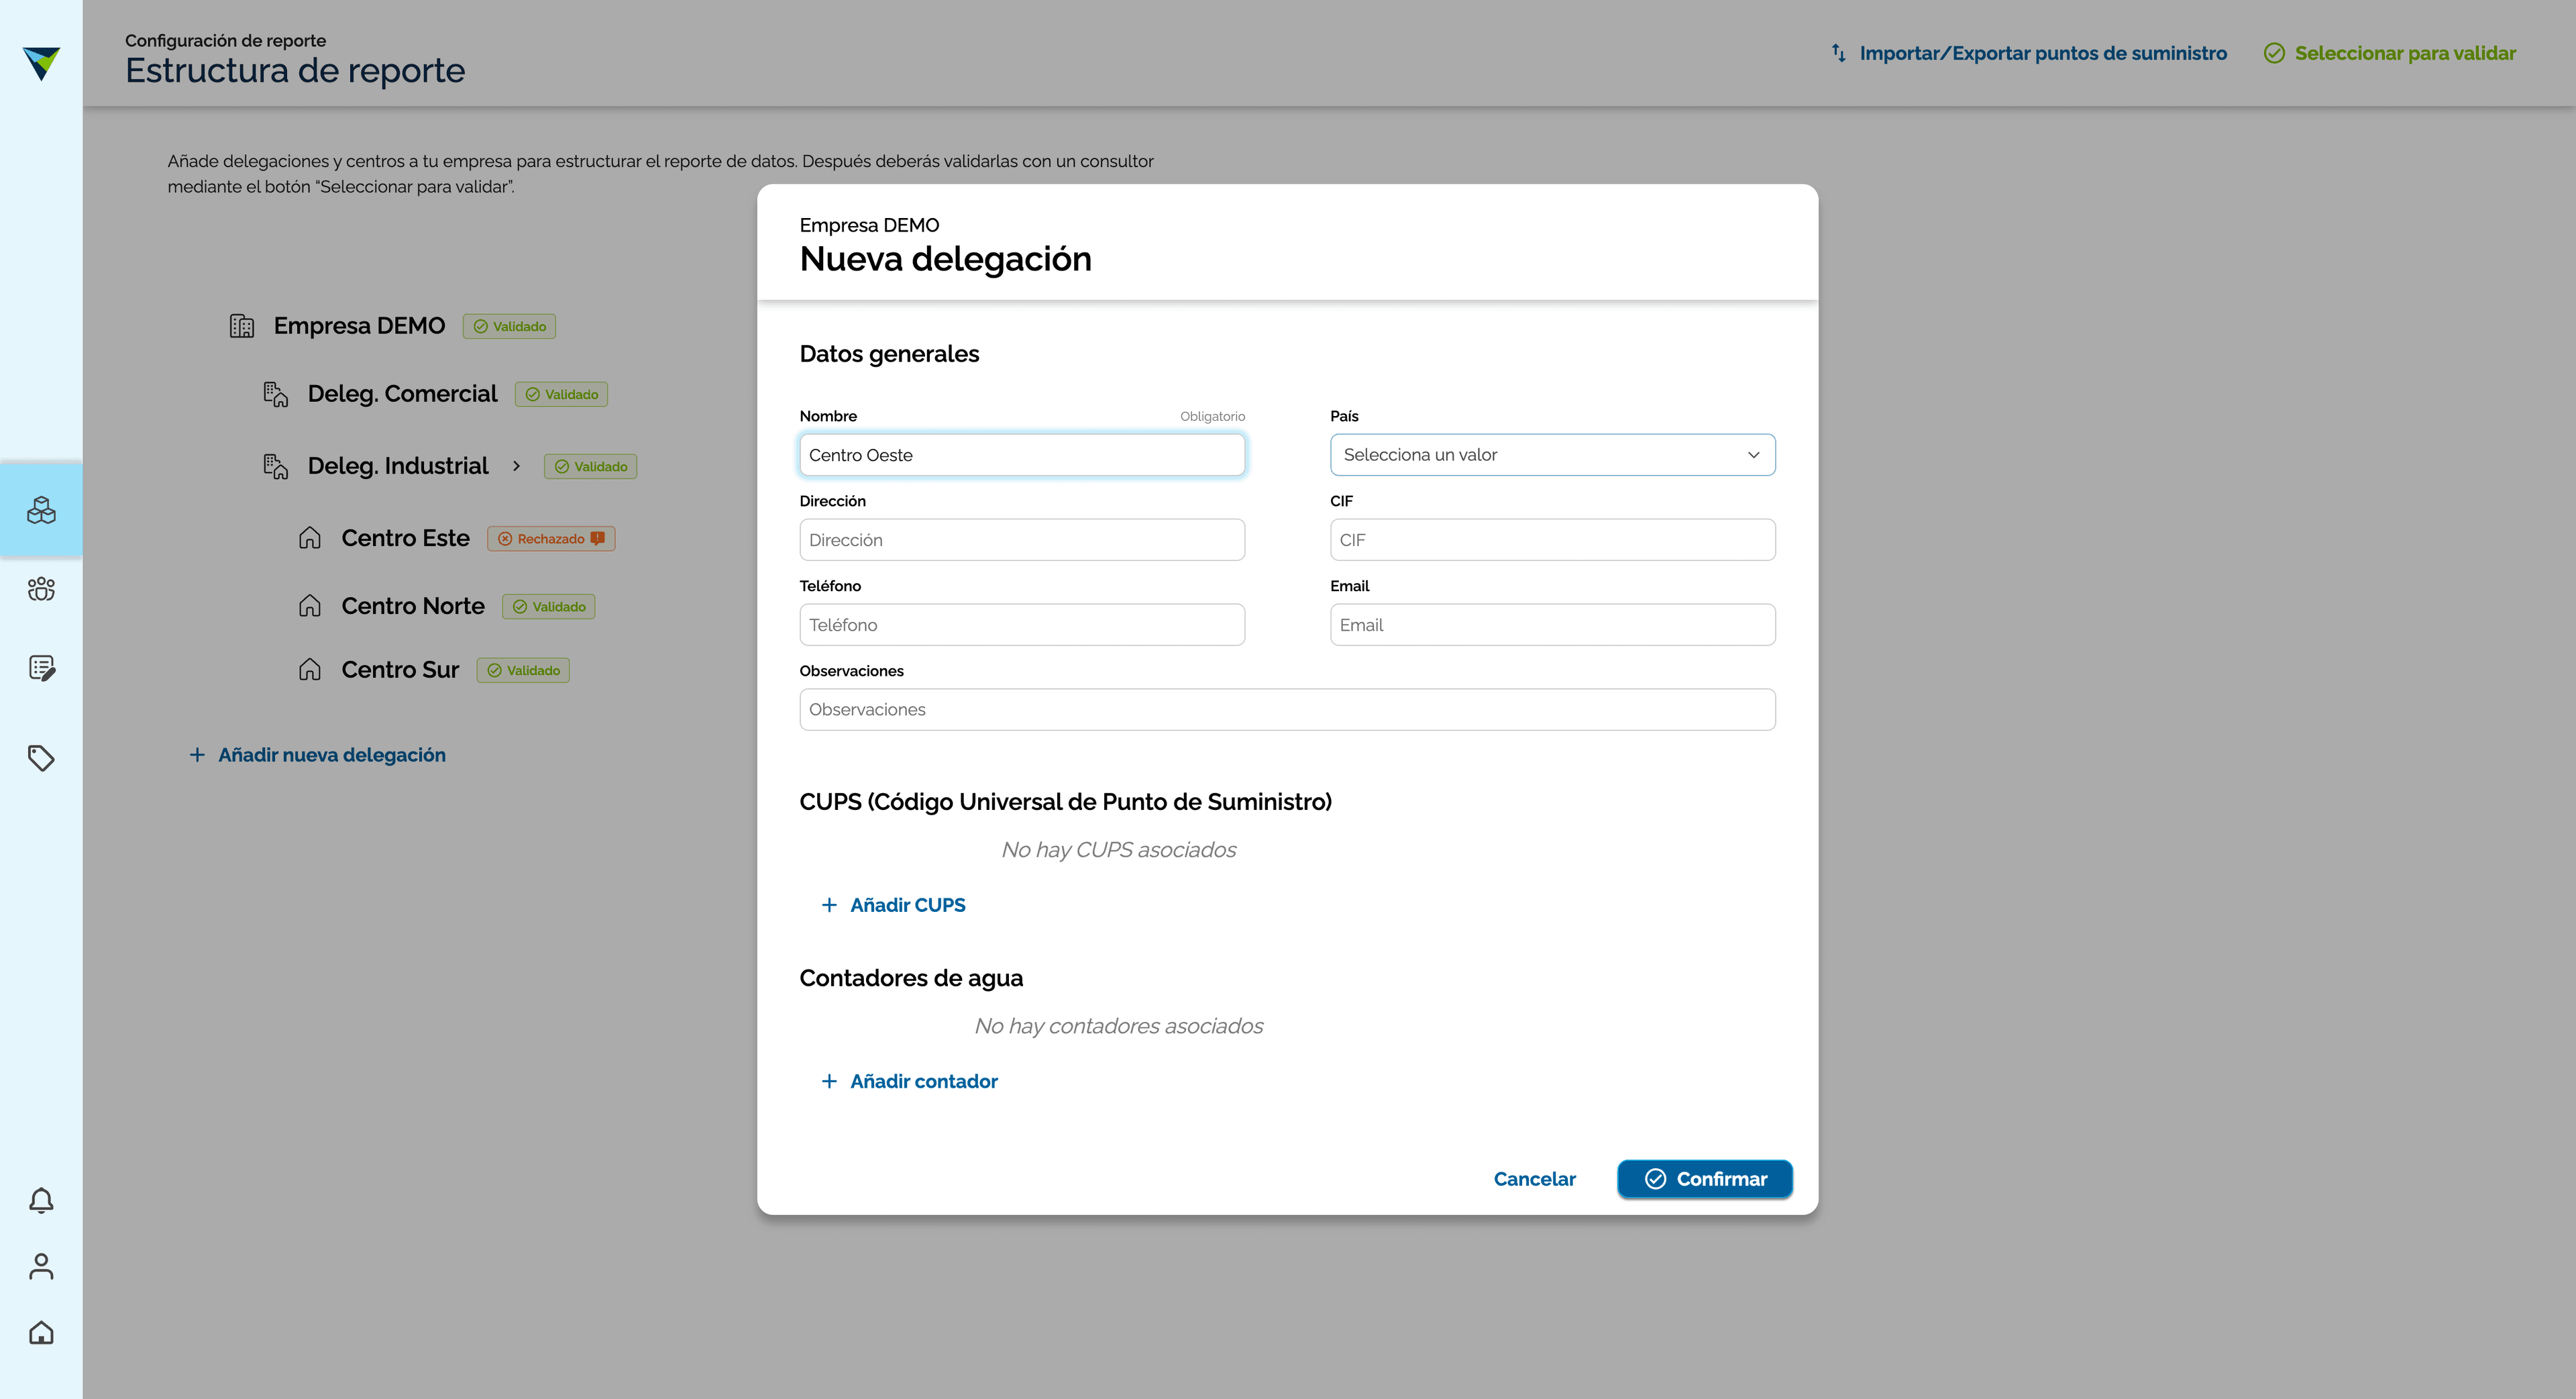The width and height of the screenshot is (2576, 1399).
Task: Focus the Email input field
Action: (x=1552, y=625)
